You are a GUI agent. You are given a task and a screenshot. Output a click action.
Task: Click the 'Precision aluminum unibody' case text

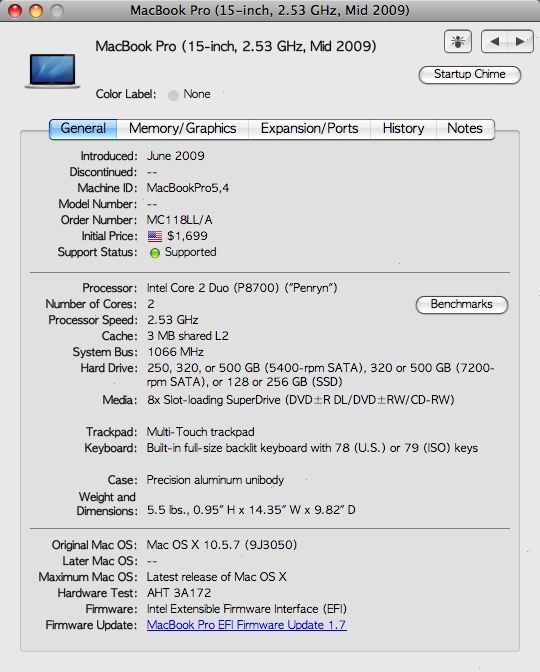tap(215, 480)
